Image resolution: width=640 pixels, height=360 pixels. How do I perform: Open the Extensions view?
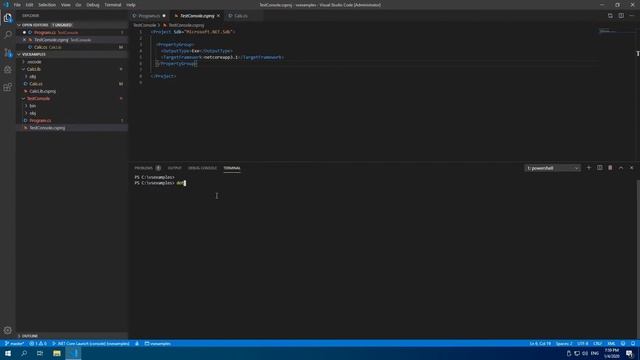coord(8,87)
